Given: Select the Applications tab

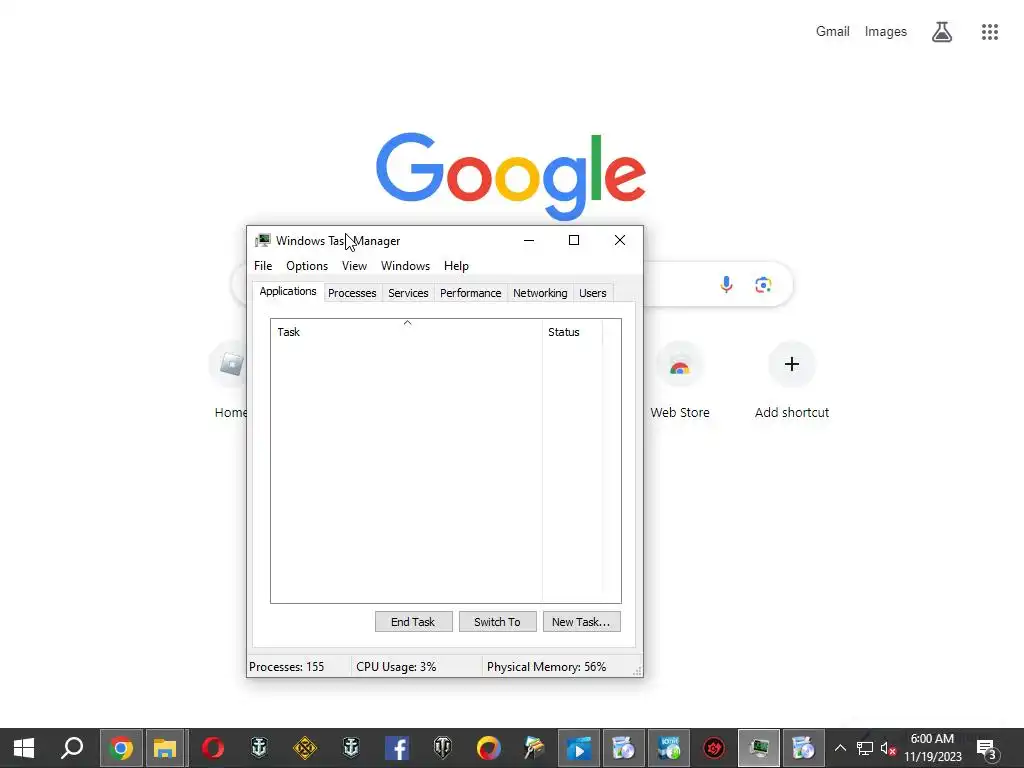Looking at the screenshot, I should pos(288,291).
